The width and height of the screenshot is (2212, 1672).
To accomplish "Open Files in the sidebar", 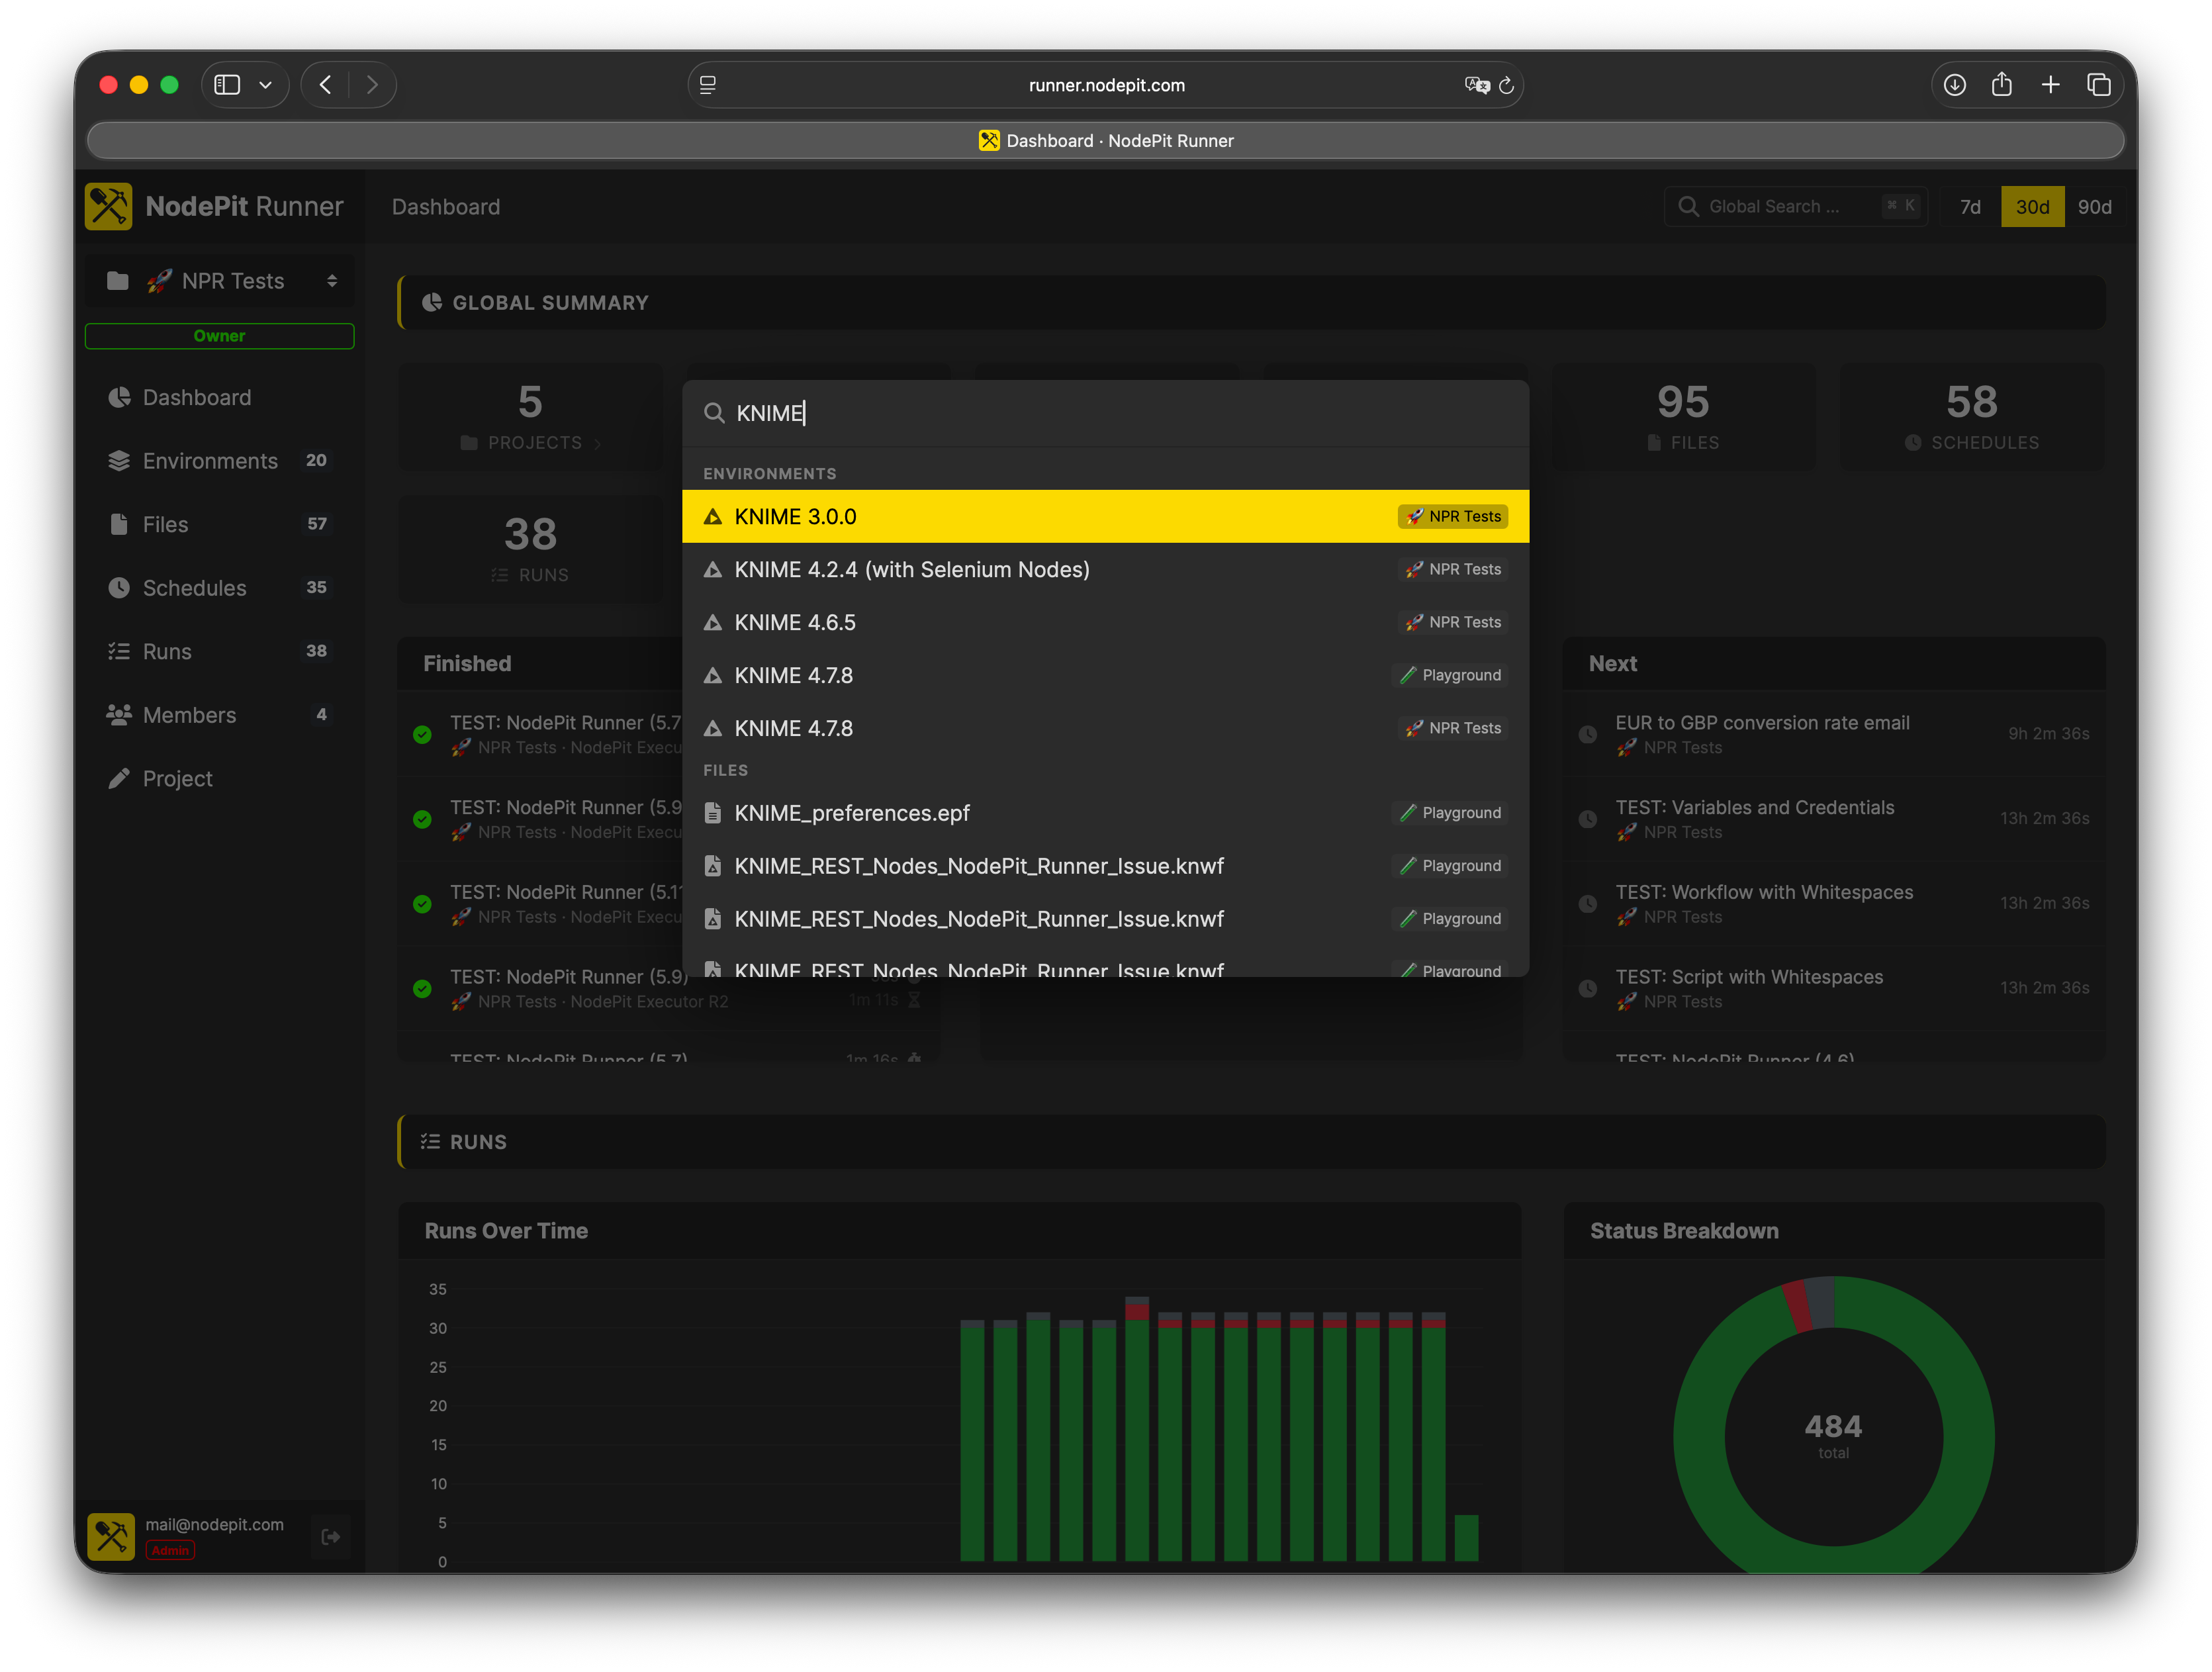I will point(220,524).
